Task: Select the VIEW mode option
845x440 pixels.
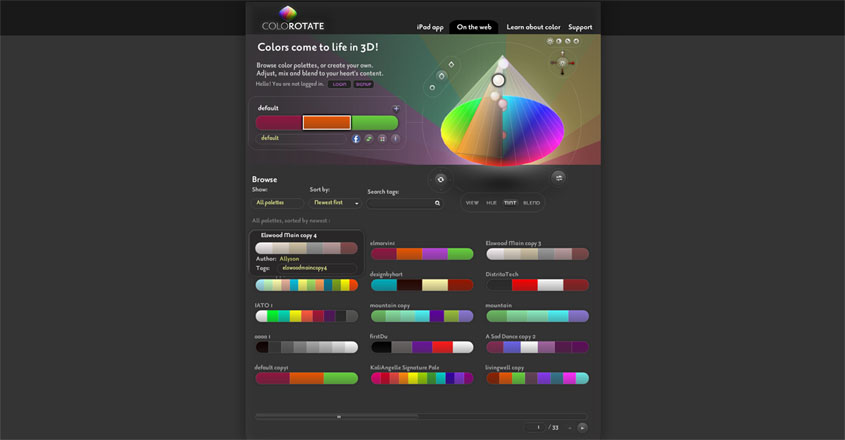Action: click(472, 203)
